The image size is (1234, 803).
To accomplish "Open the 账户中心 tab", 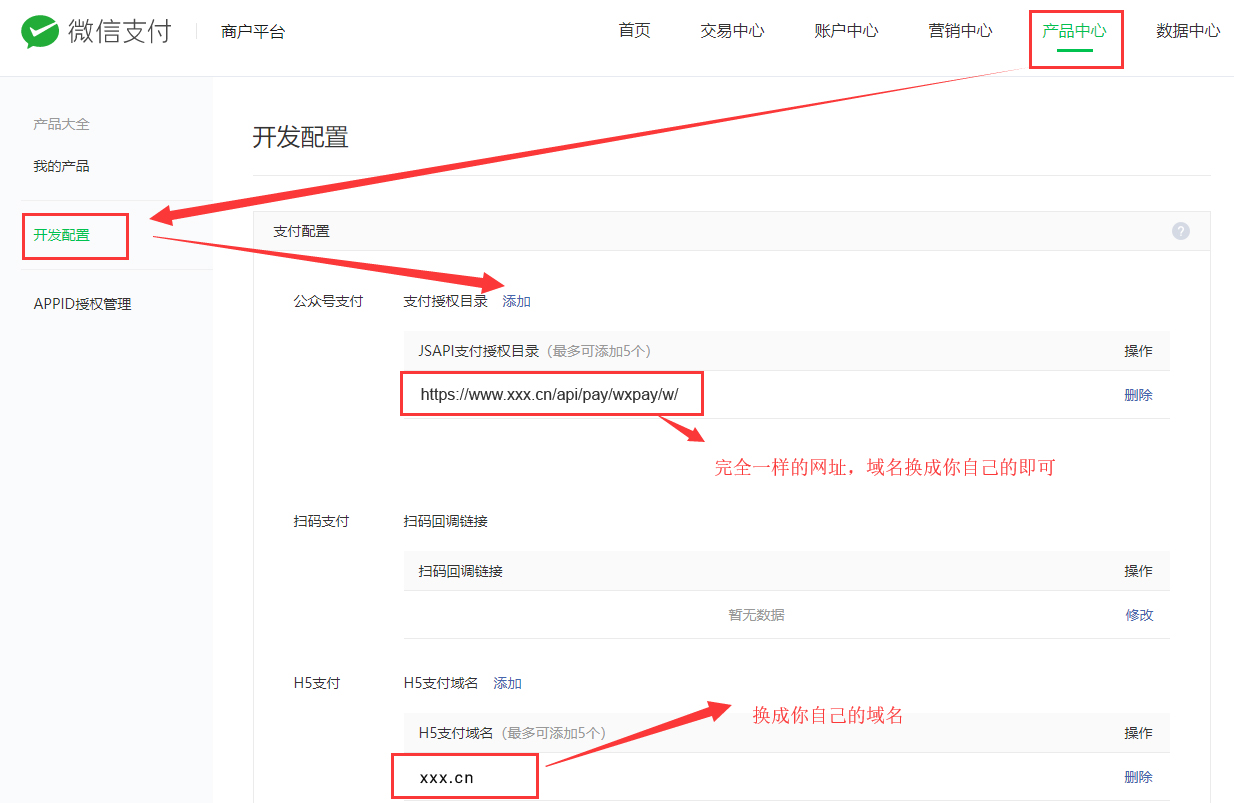I will click(846, 31).
